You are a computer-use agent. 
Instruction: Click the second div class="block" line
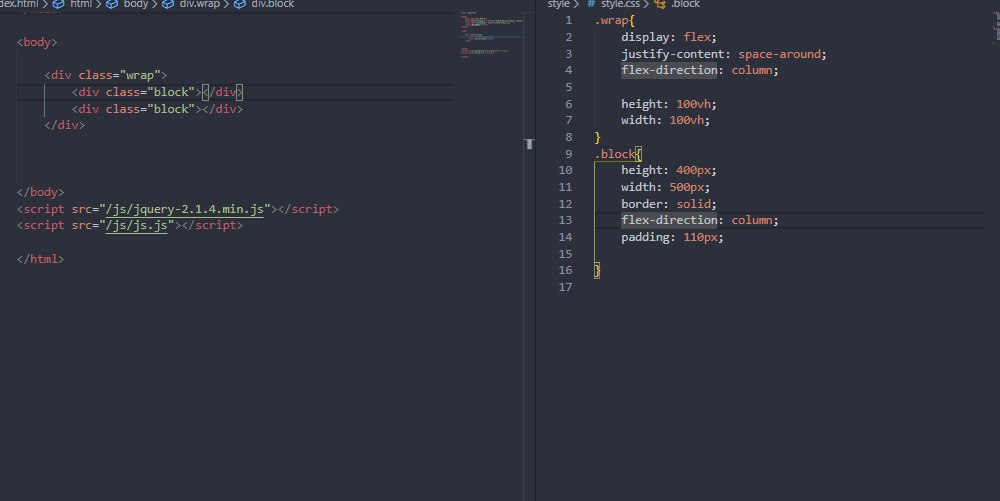click(x=158, y=109)
